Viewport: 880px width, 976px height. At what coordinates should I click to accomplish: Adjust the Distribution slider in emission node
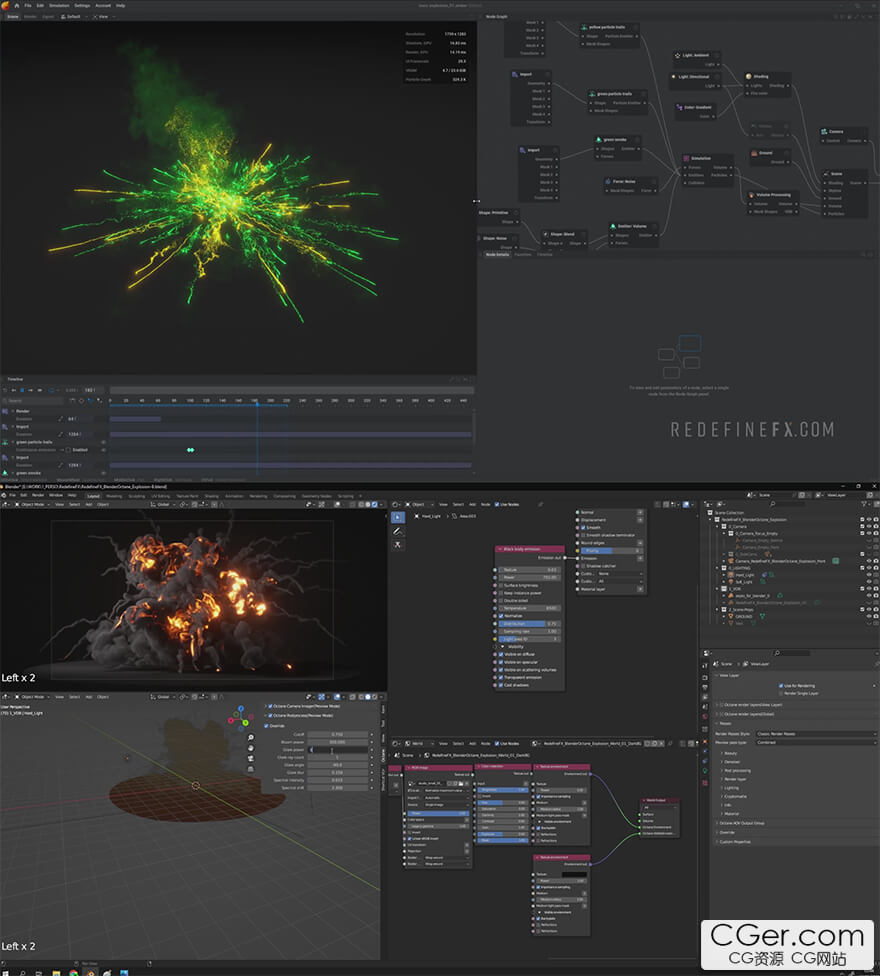(530, 624)
